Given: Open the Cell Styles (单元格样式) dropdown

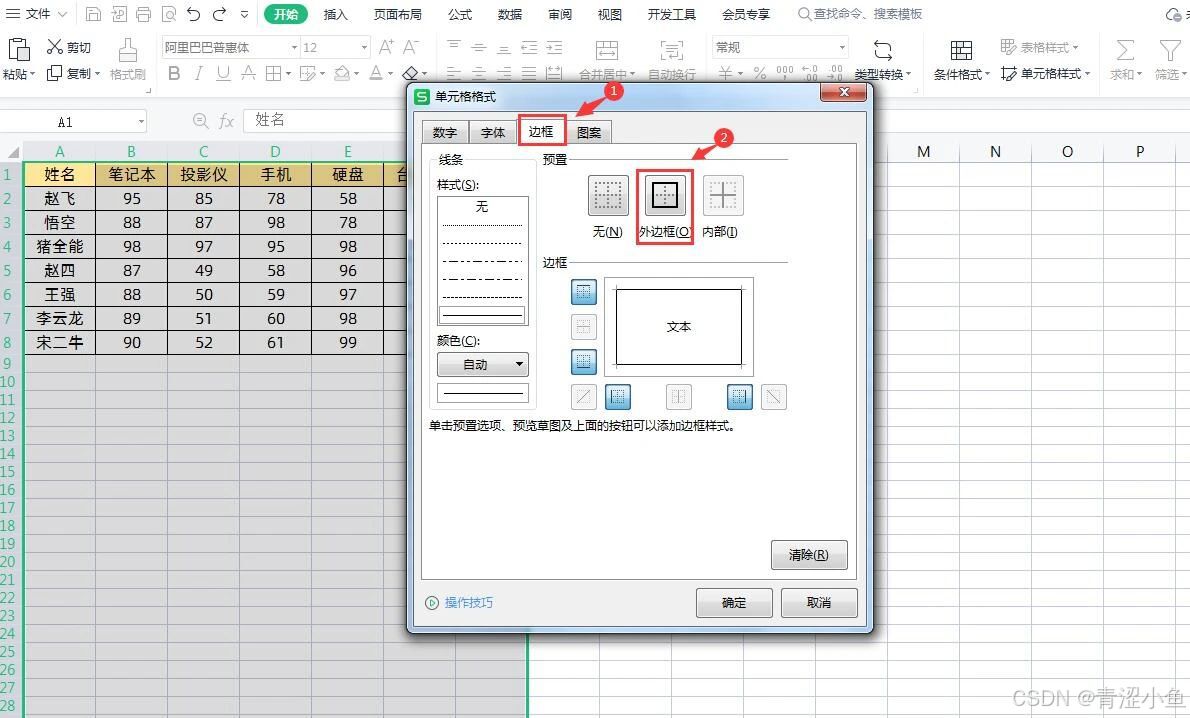Looking at the screenshot, I should [1046, 74].
